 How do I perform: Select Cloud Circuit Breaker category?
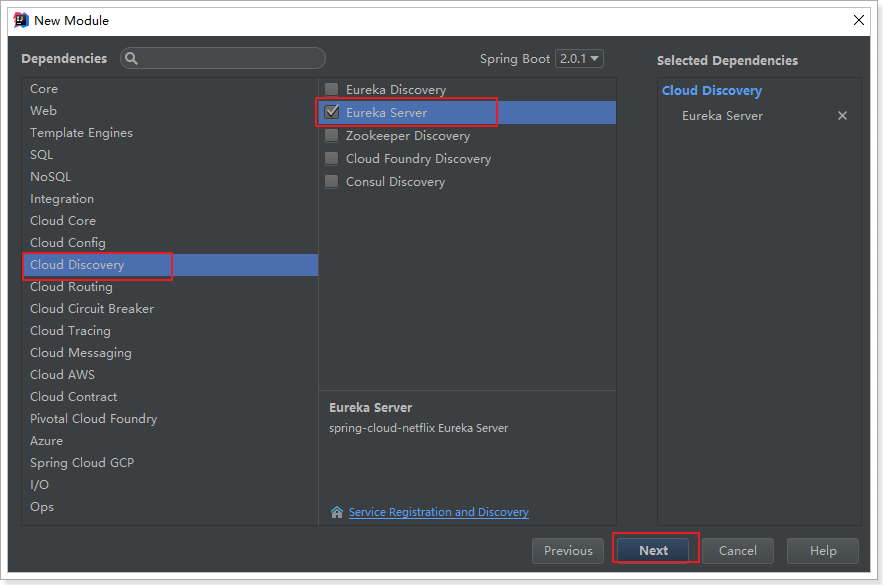pyautogui.click(x=170, y=309)
